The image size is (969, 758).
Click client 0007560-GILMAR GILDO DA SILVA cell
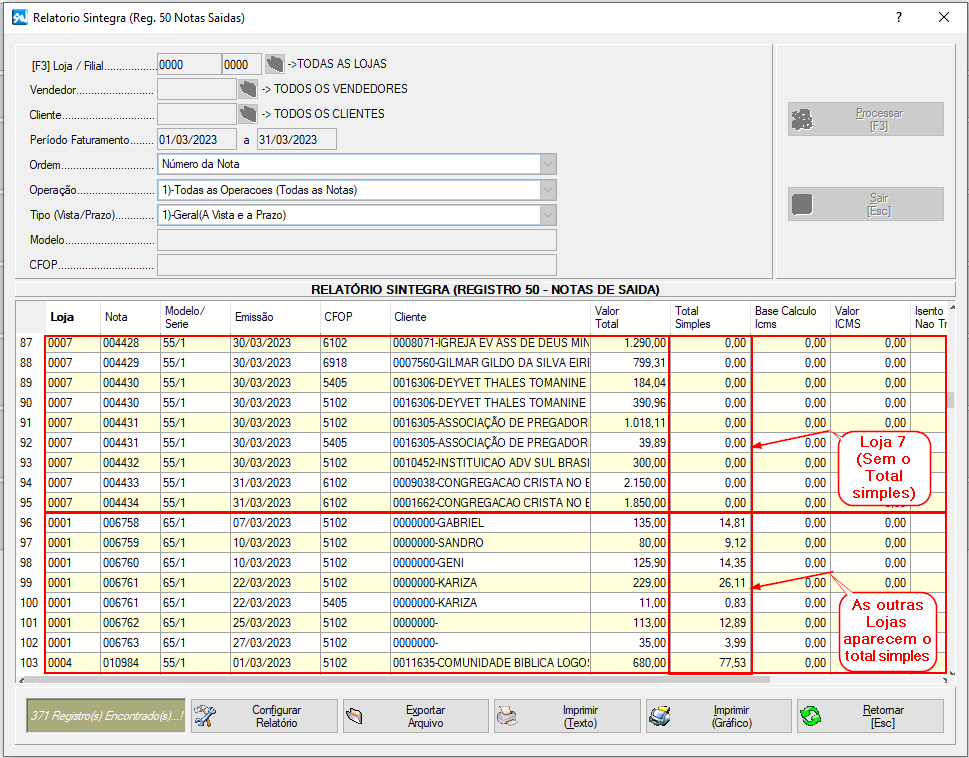coord(489,363)
